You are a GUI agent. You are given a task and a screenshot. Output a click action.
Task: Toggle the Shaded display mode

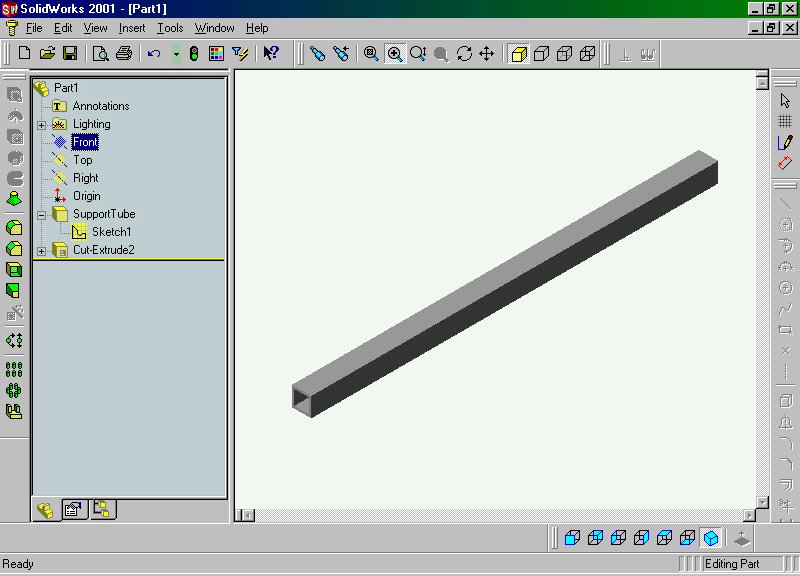[519, 53]
